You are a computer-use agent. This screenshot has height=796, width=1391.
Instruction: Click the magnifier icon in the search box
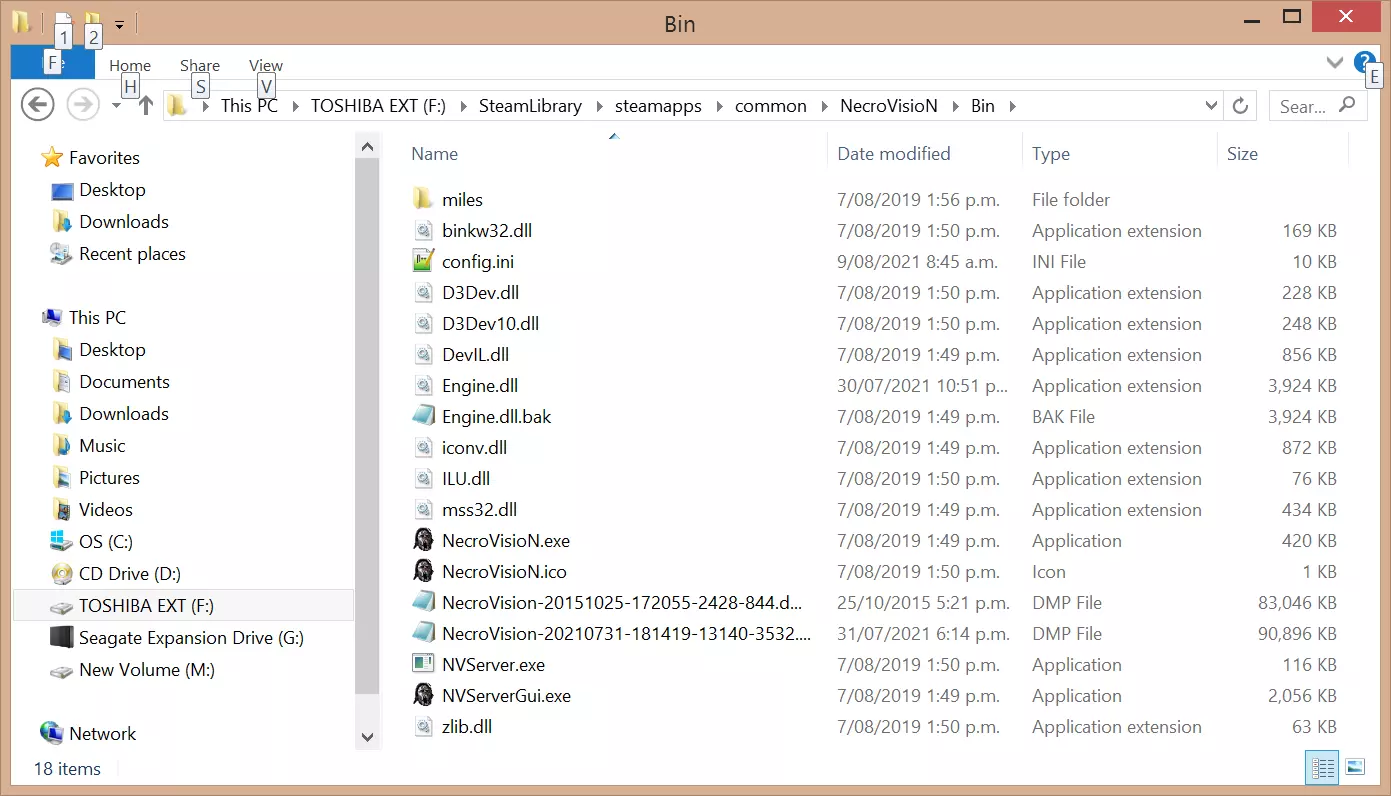[1347, 105]
